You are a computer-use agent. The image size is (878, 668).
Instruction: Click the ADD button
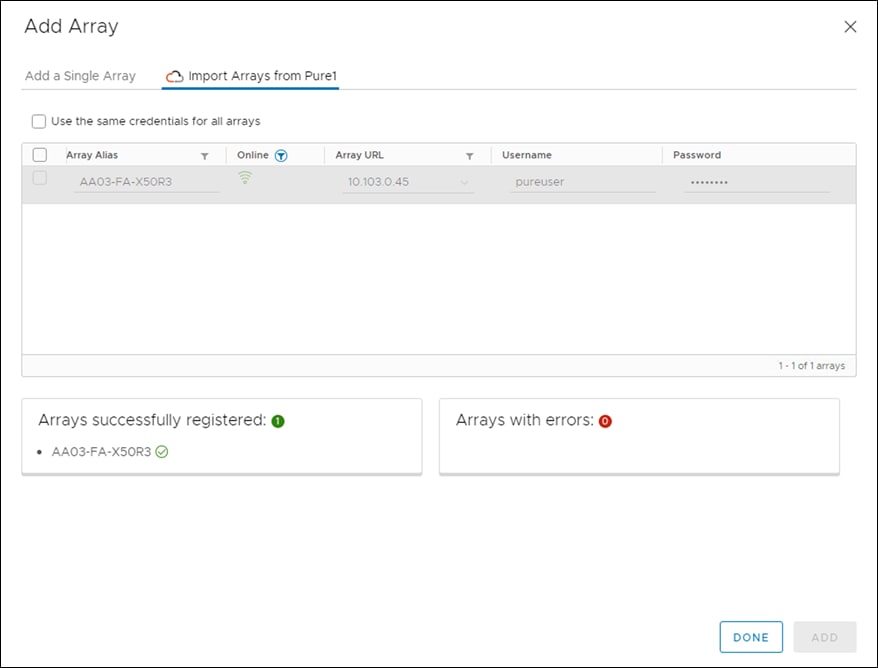825,637
